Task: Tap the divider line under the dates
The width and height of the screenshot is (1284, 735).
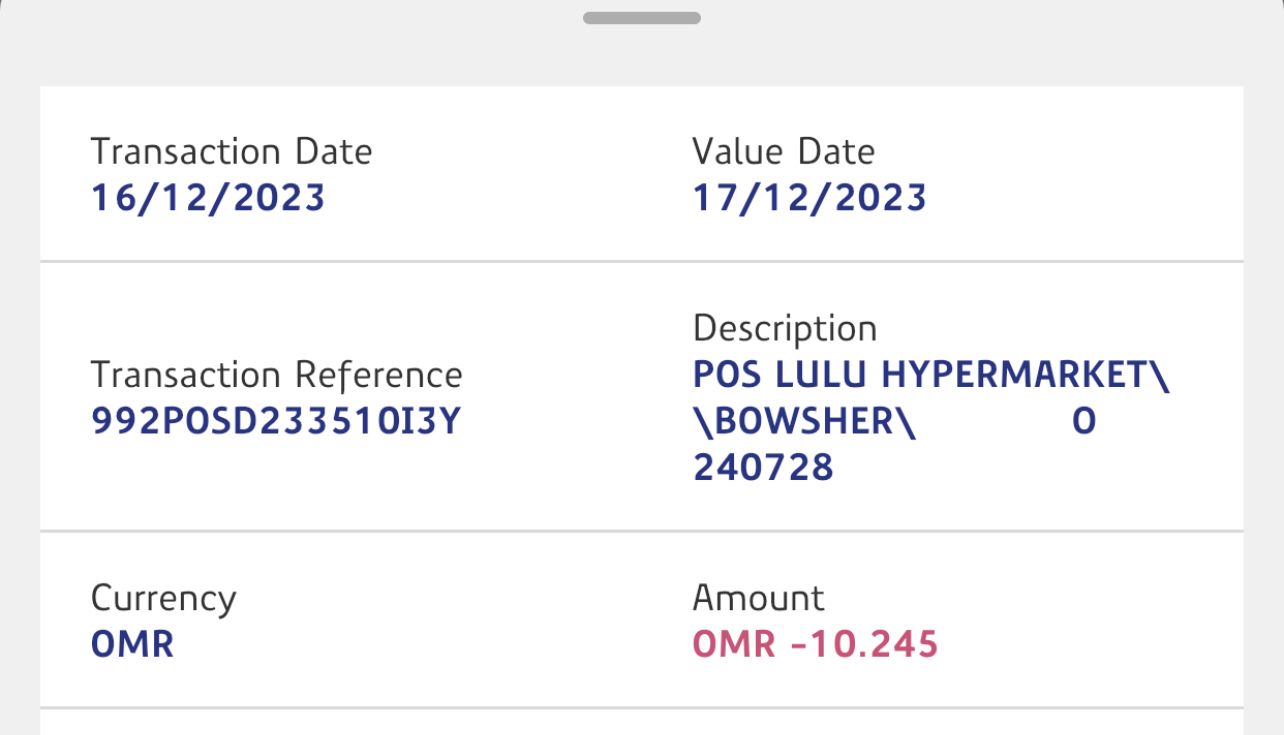Action: 641,261
